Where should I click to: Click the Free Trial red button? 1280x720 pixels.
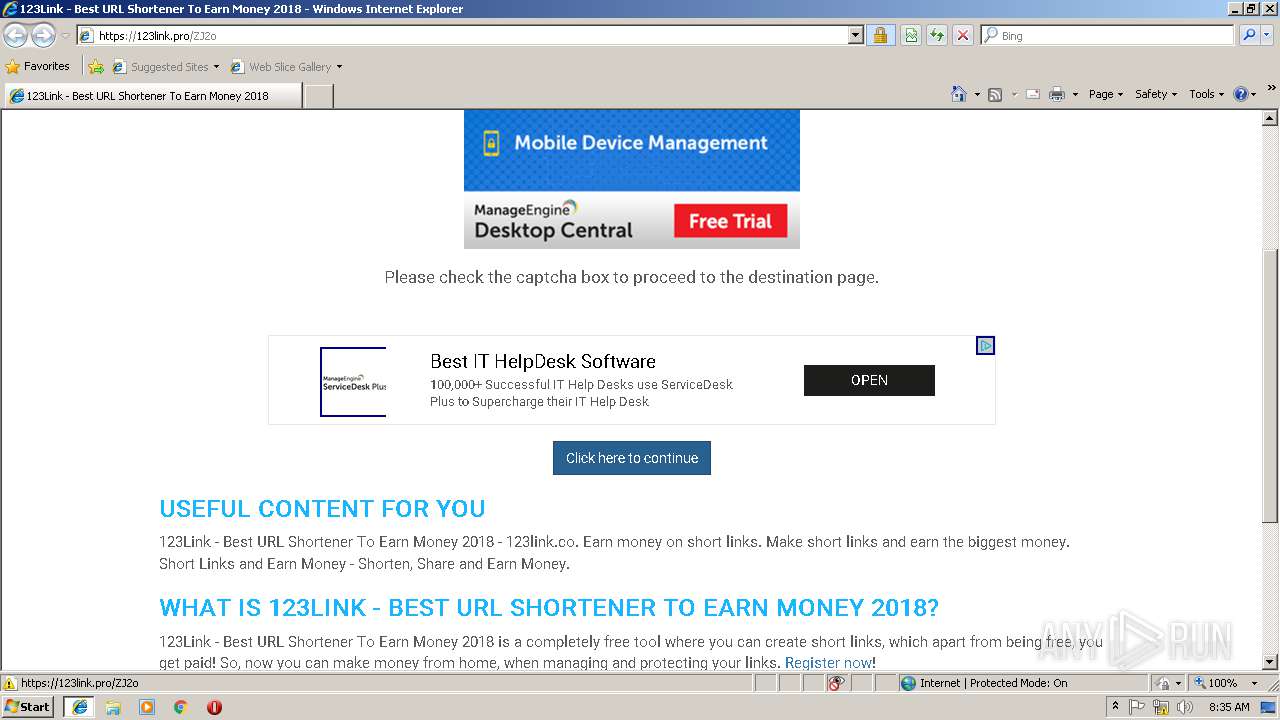(730, 221)
